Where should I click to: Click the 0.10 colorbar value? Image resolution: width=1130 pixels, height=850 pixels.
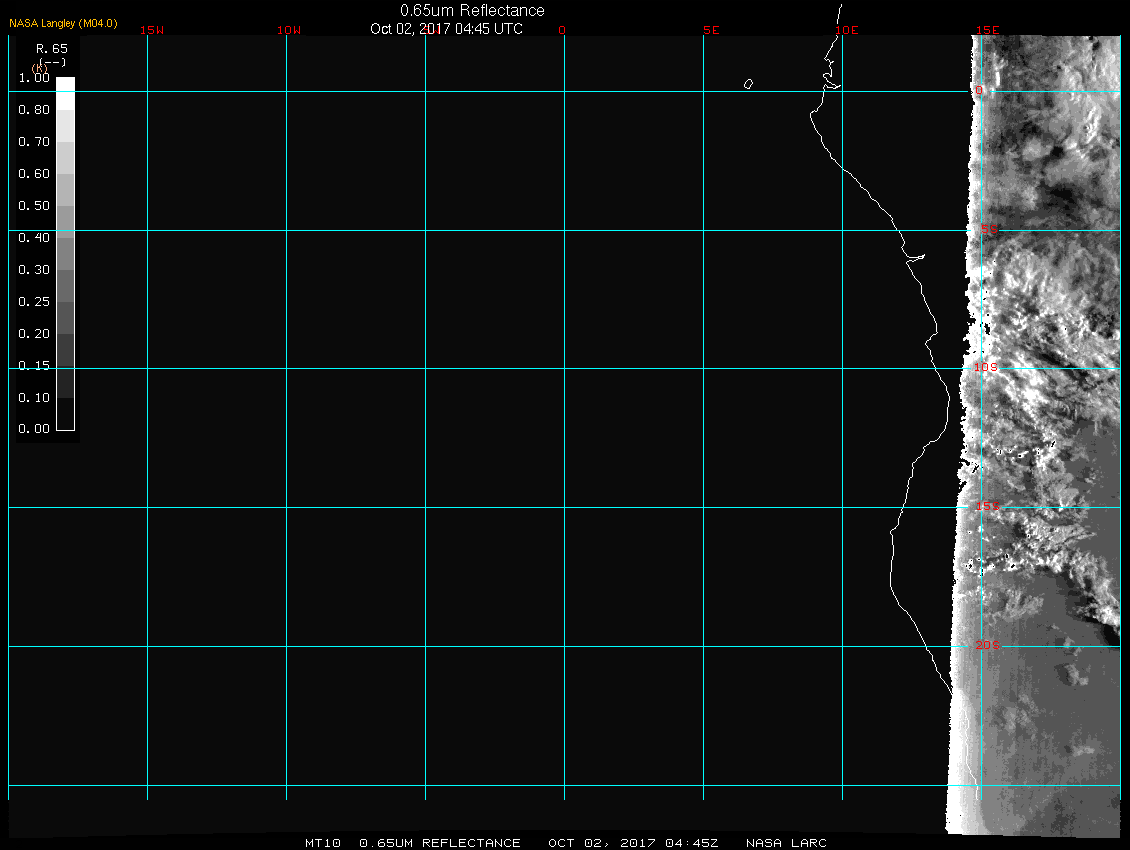pyautogui.click(x=34, y=398)
